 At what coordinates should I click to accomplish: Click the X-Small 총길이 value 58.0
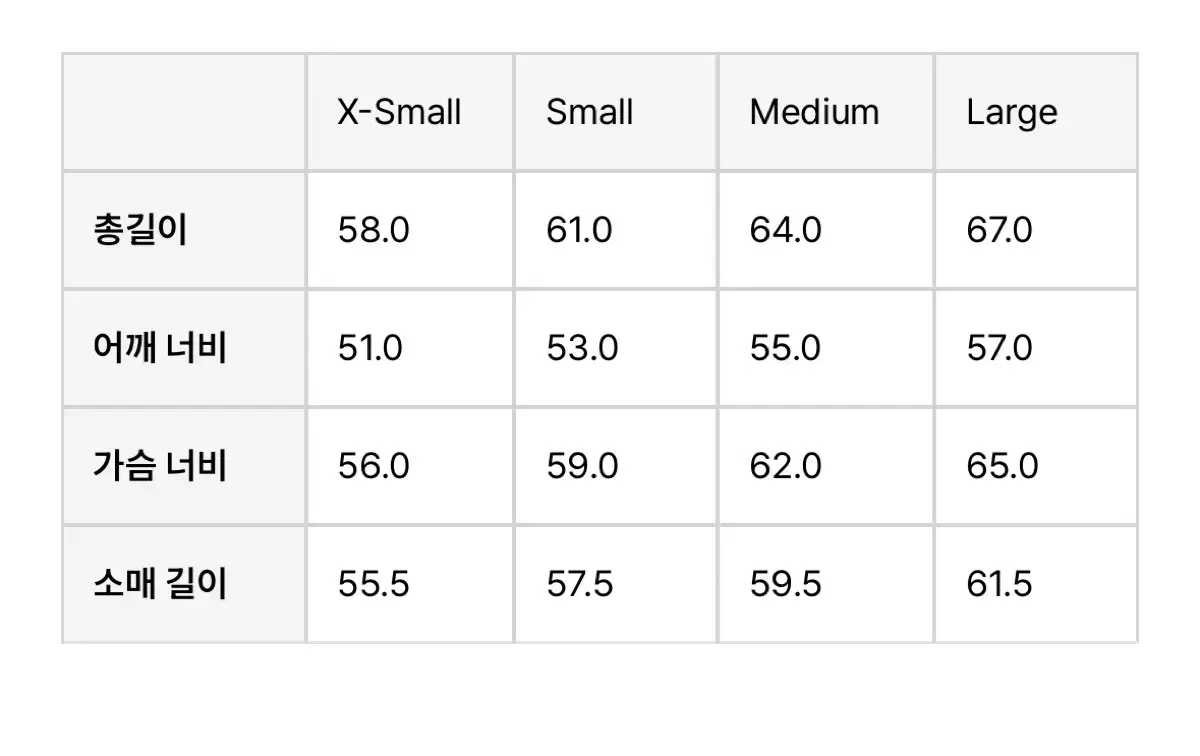pyautogui.click(x=373, y=231)
